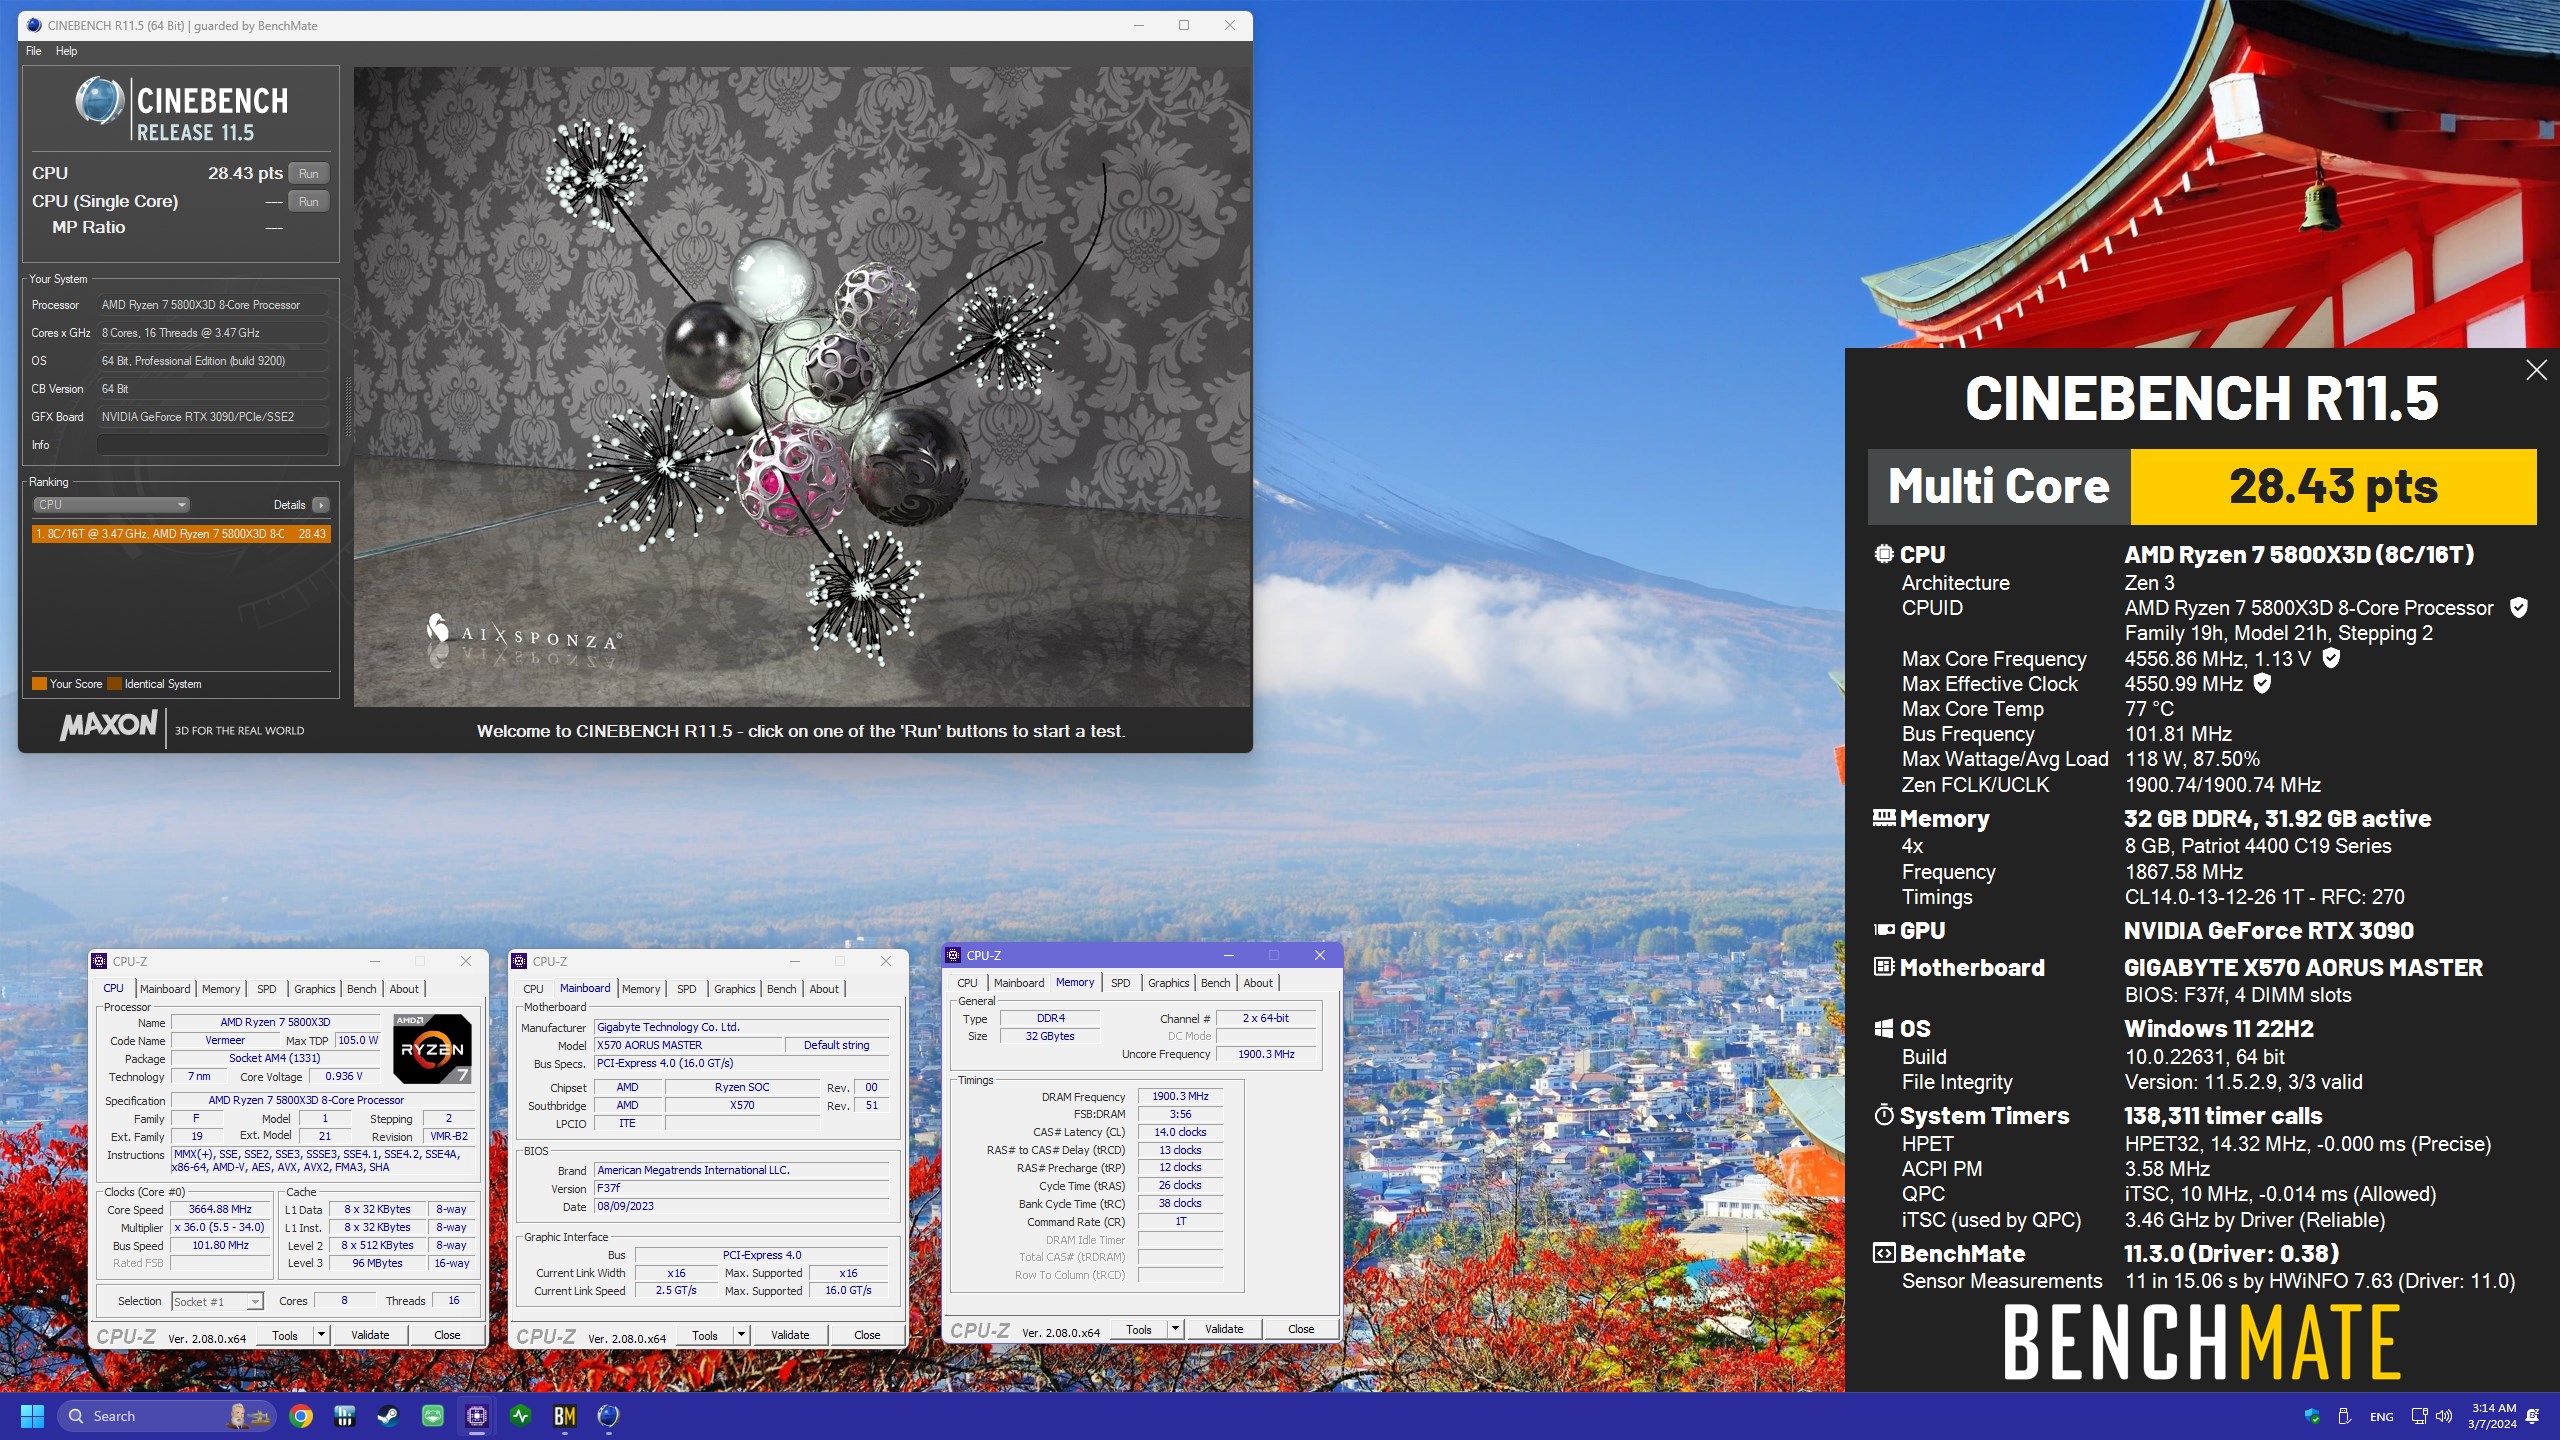
Task: Open the green pulse monitor taskbar icon
Action: [x=521, y=1416]
